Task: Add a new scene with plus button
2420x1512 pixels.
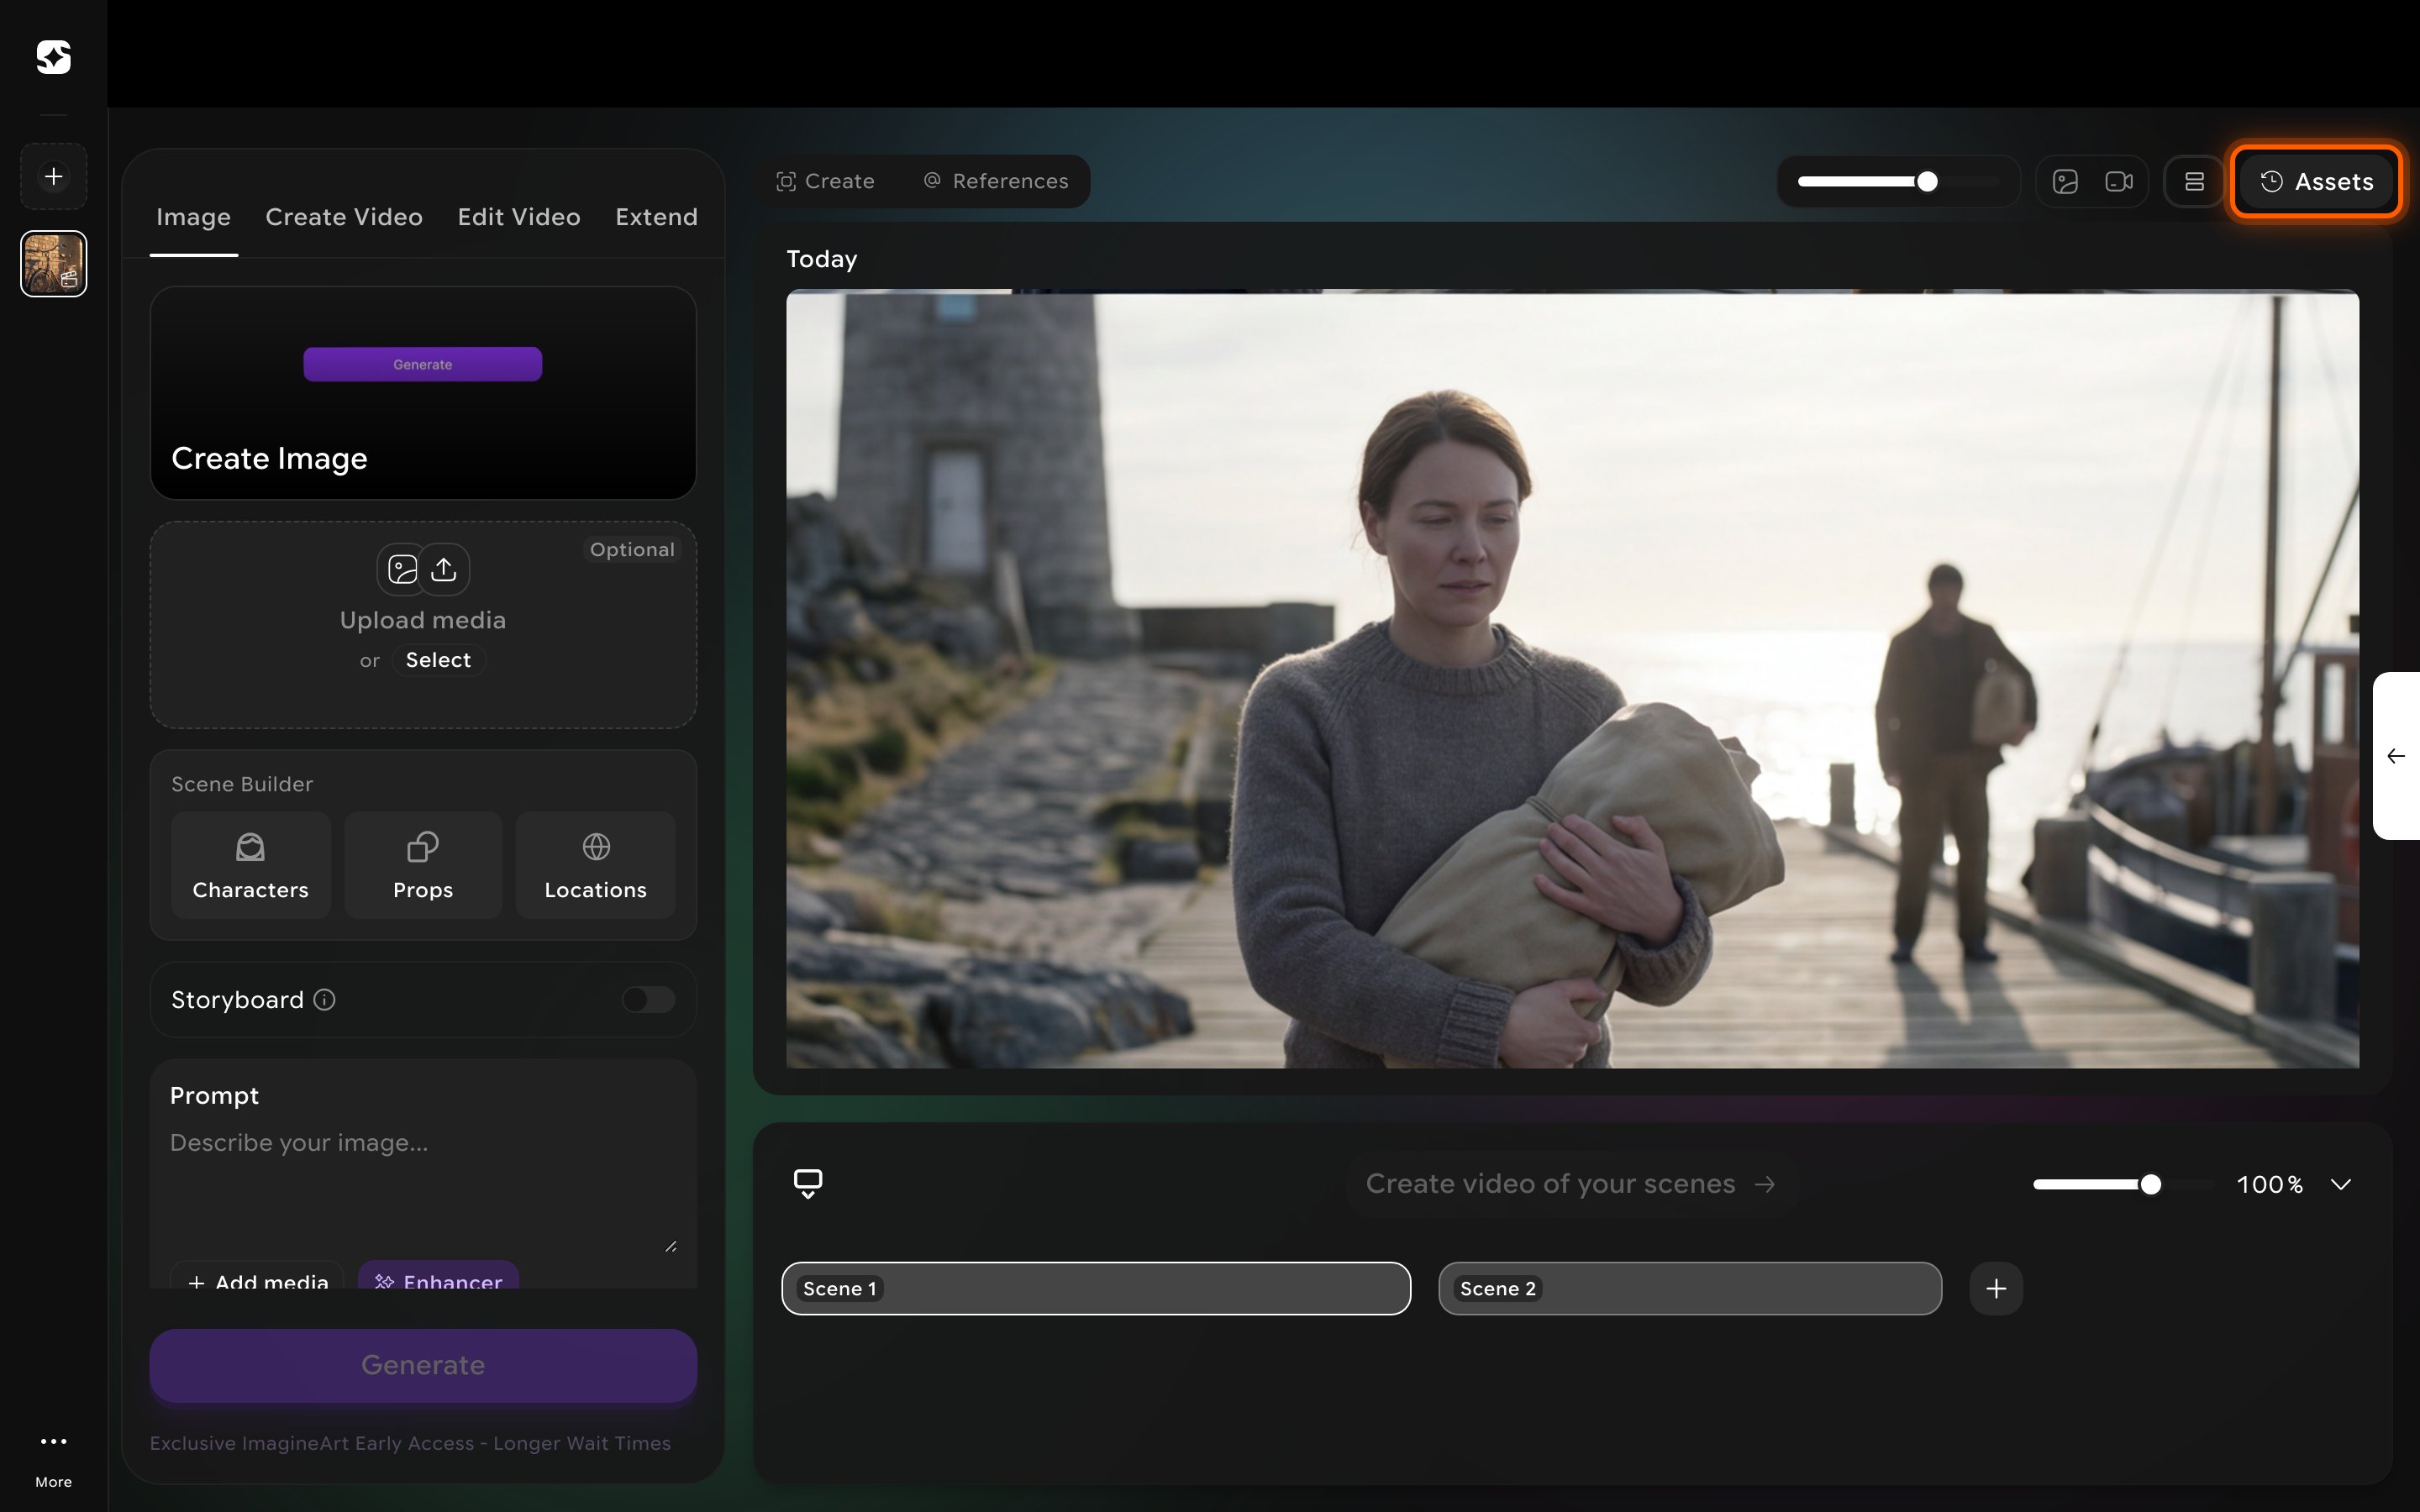Action: (x=1996, y=1288)
